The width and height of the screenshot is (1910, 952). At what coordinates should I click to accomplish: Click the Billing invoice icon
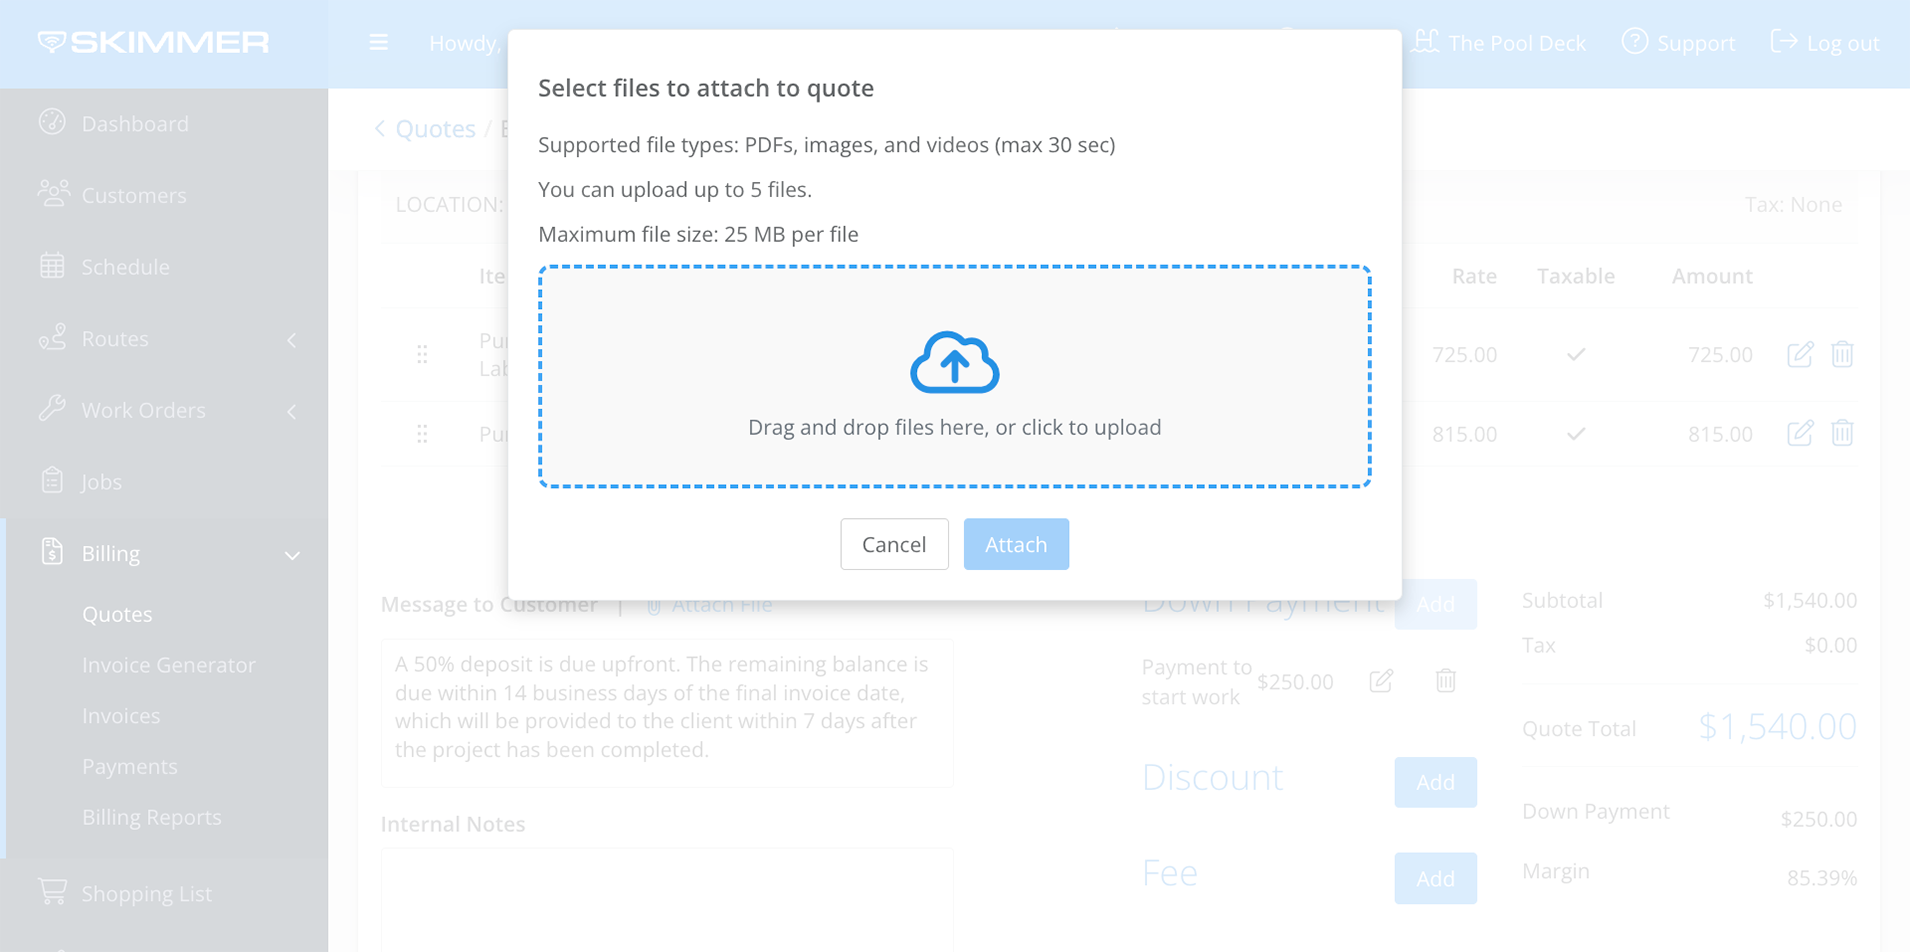click(x=52, y=551)
